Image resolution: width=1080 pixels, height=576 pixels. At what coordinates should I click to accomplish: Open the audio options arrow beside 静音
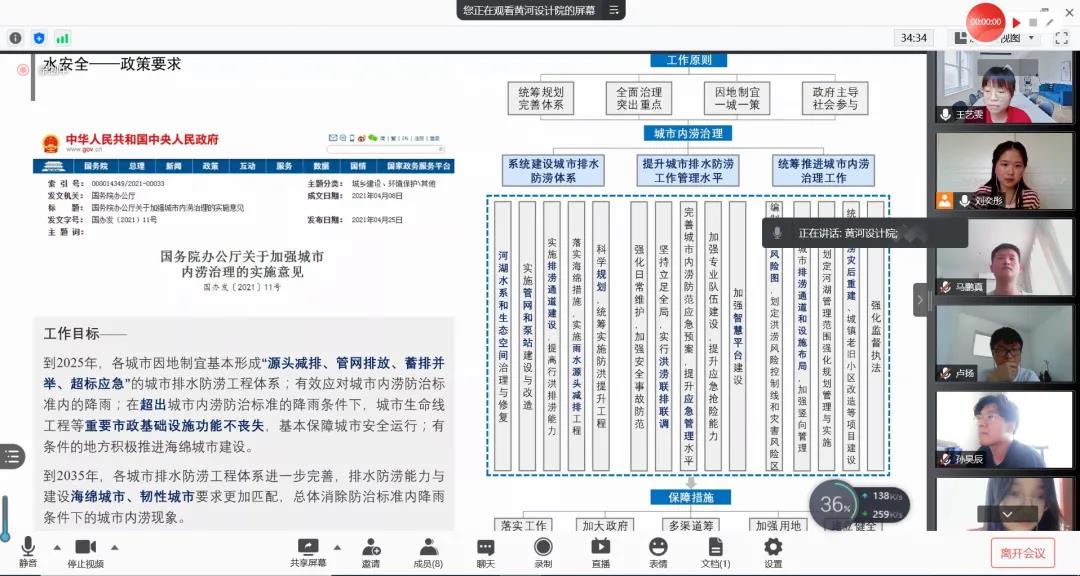[57, 548]
